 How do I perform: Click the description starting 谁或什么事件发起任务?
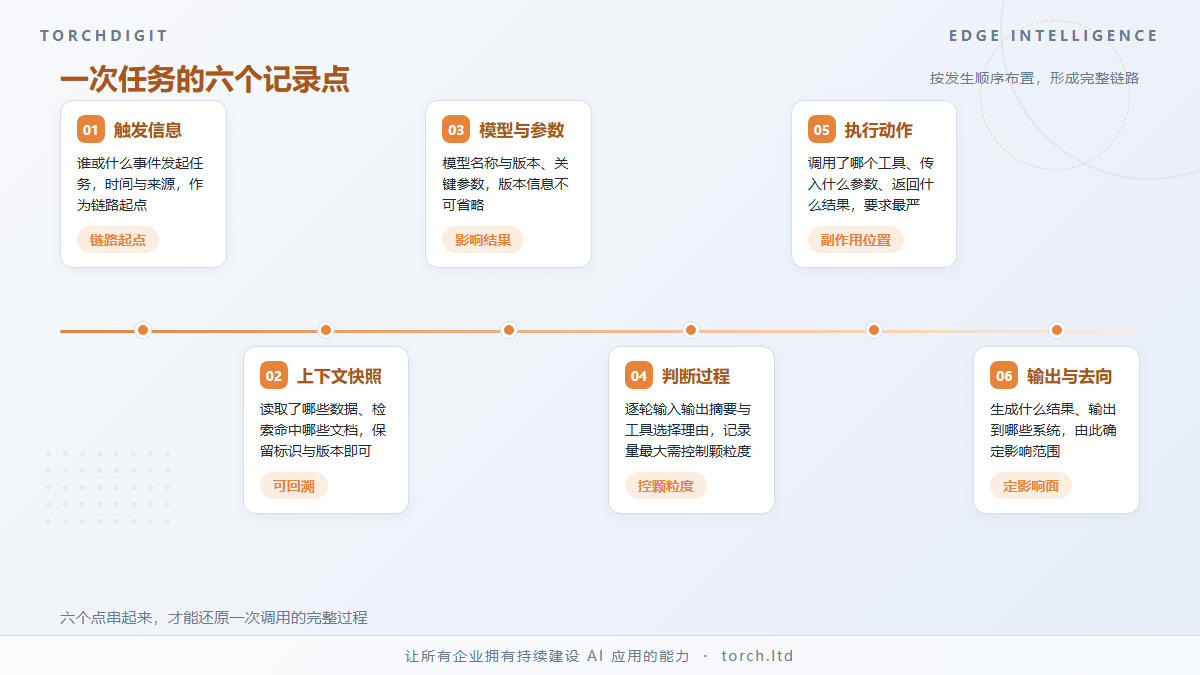coord(141,184)
